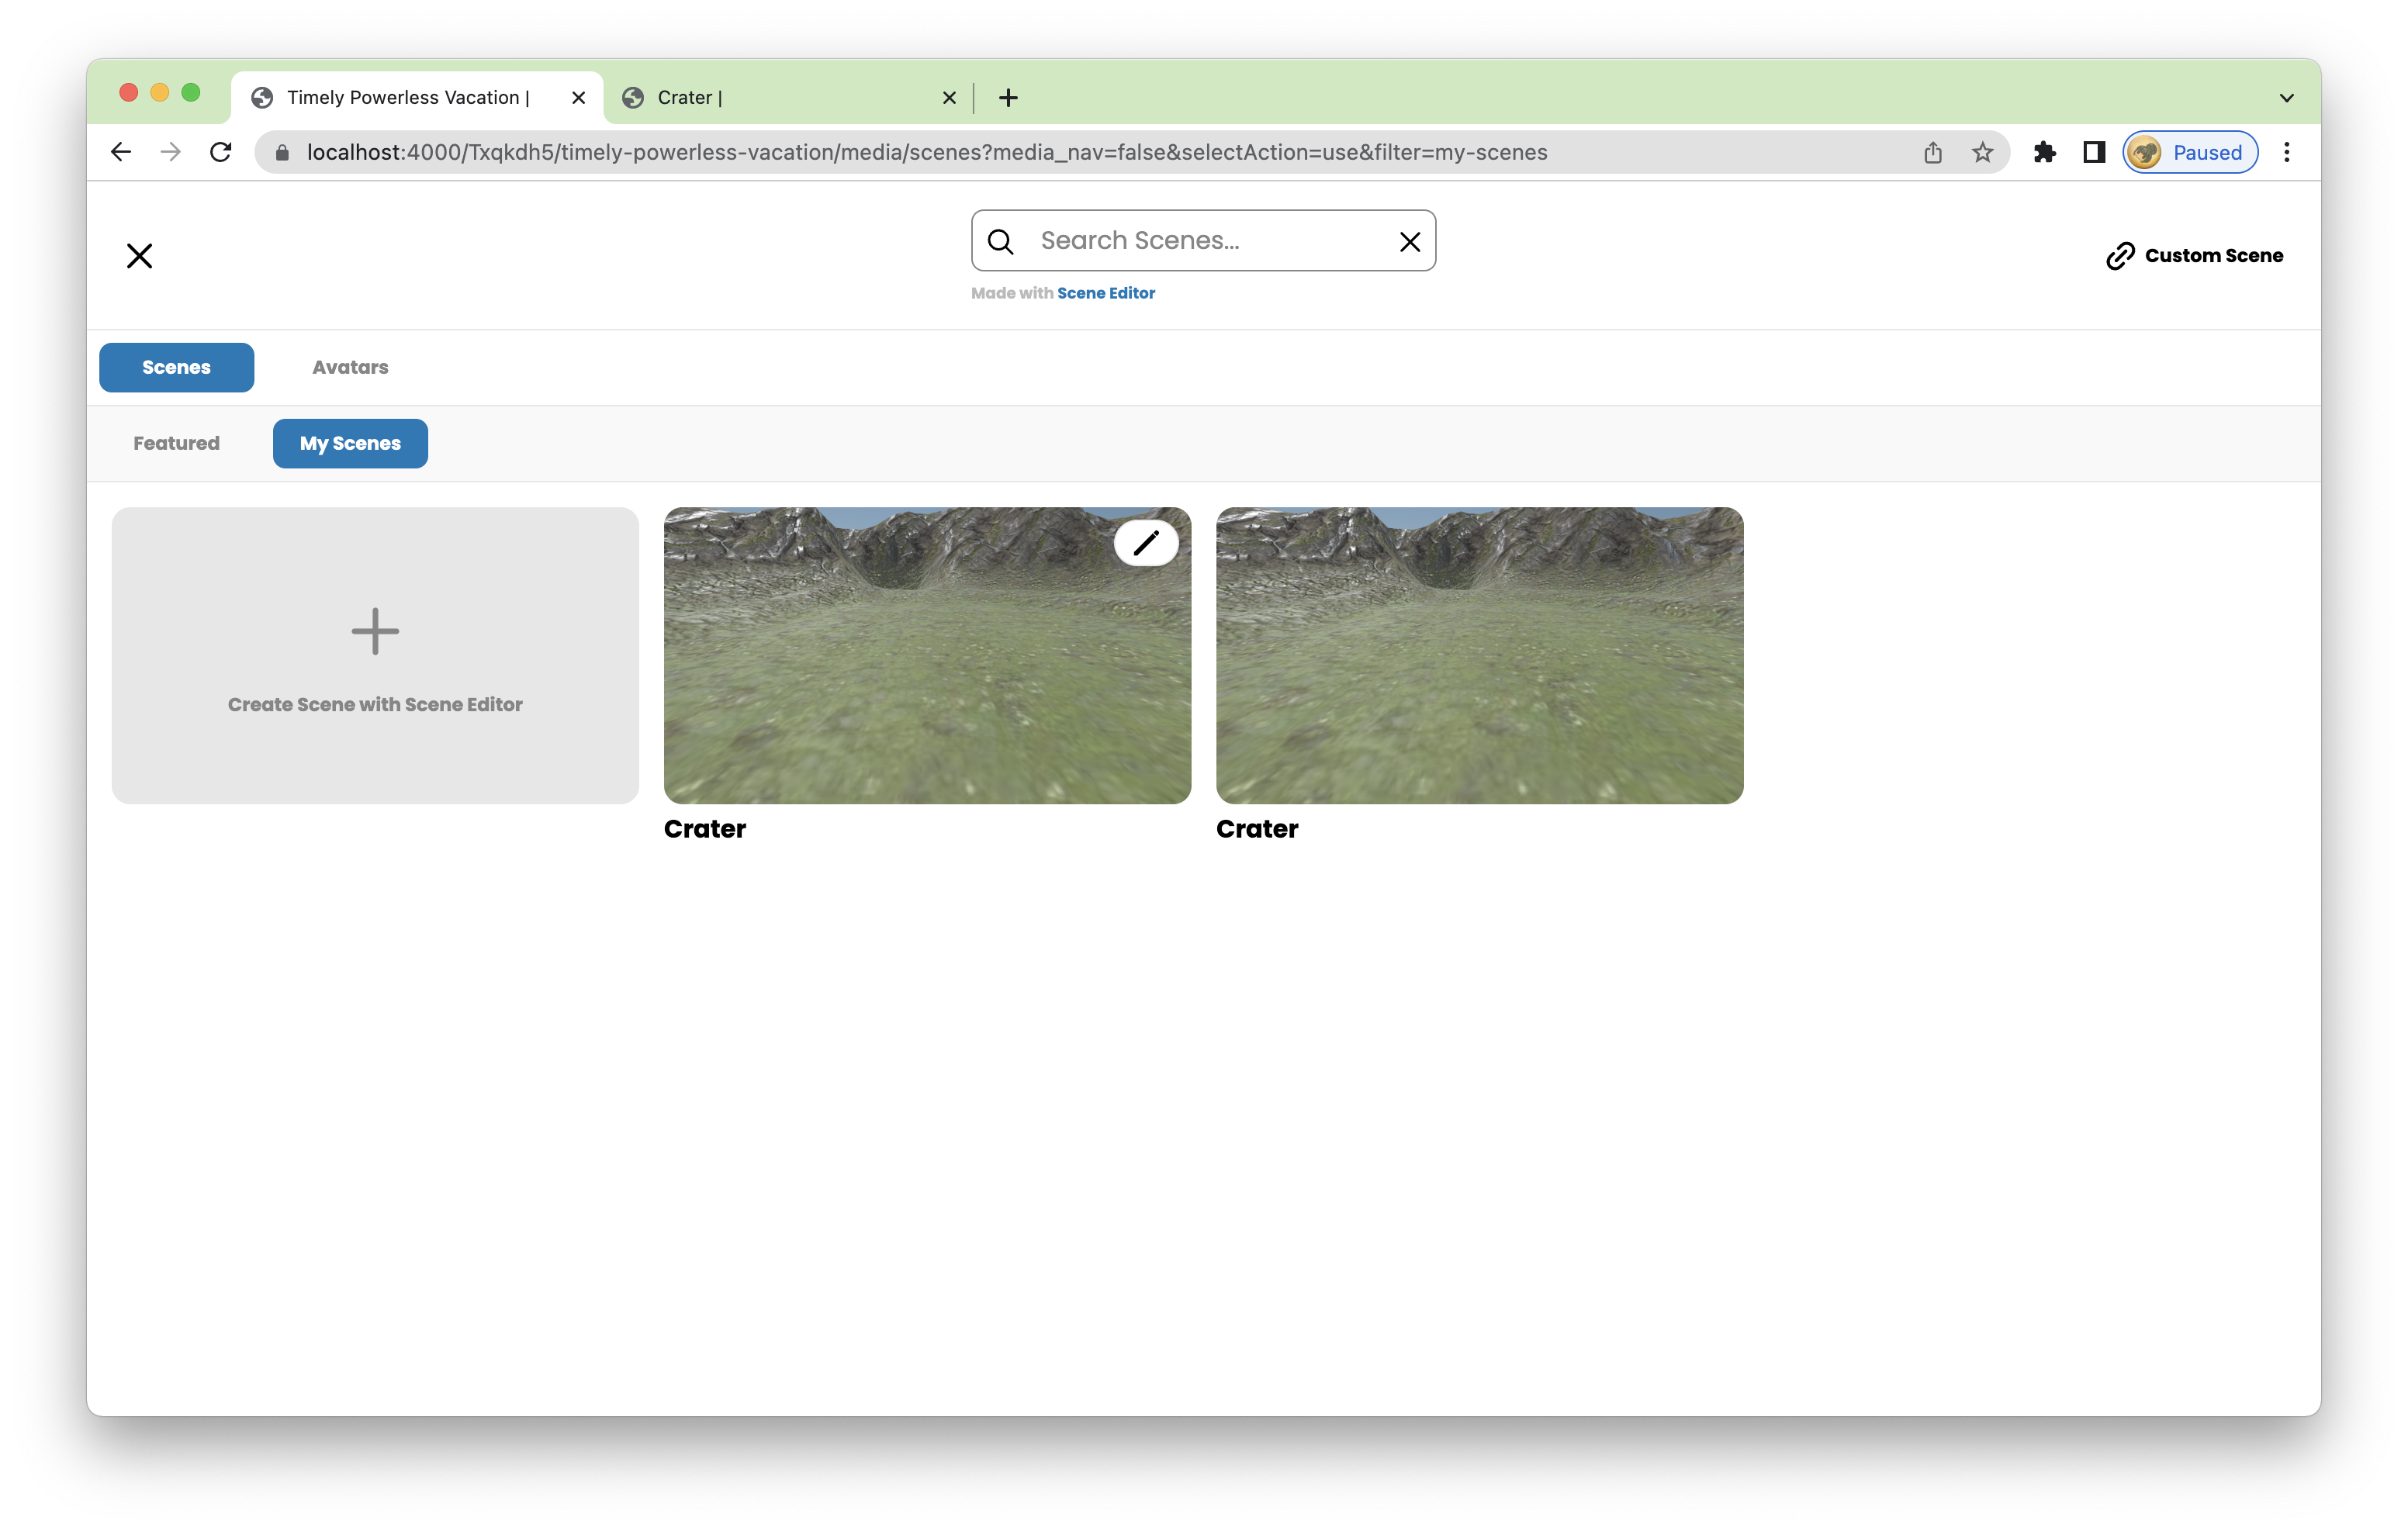Focus the Search Scenes input field

coord(1204,241)
